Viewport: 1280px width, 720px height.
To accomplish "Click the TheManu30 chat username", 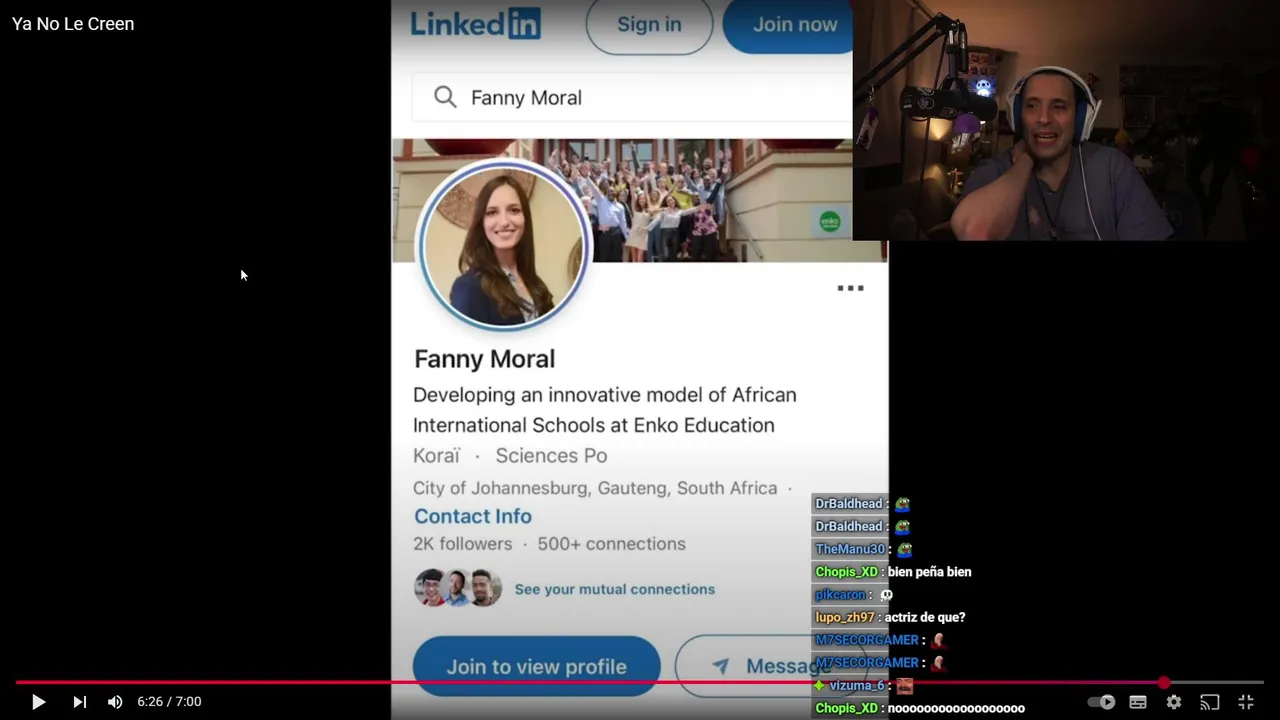I will tap(850, 549).
